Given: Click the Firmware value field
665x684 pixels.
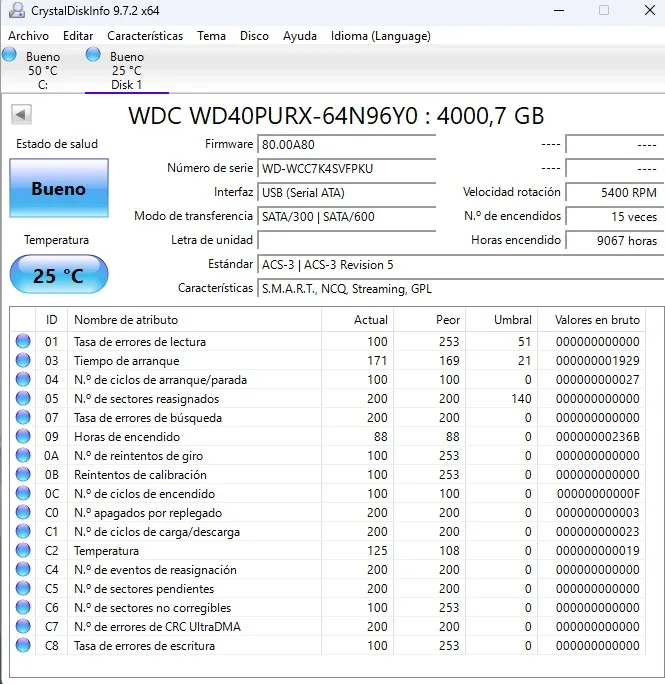Looking at the screenshot, I should [347, 145].
